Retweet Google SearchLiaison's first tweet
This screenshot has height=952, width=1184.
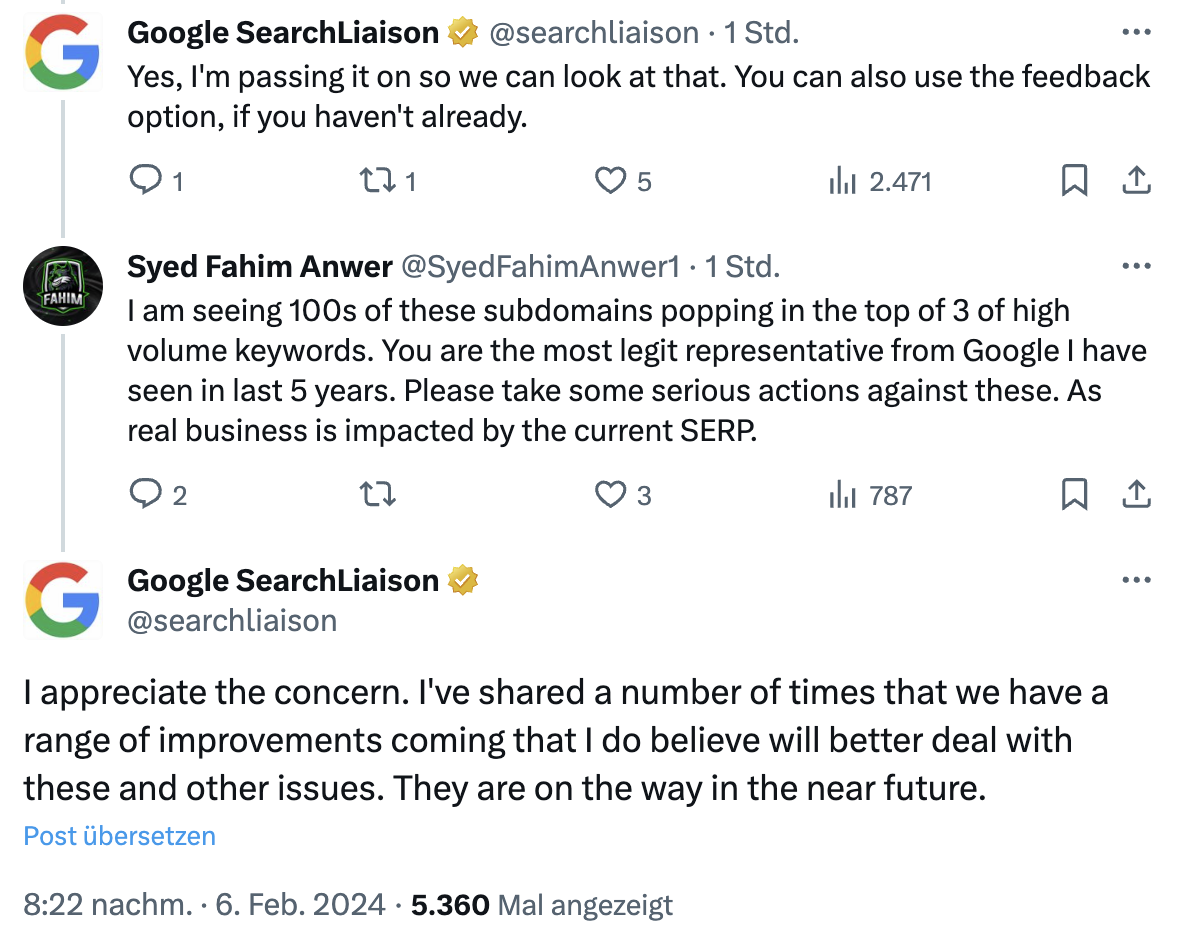pyautogui.click(x=377, y=181)
